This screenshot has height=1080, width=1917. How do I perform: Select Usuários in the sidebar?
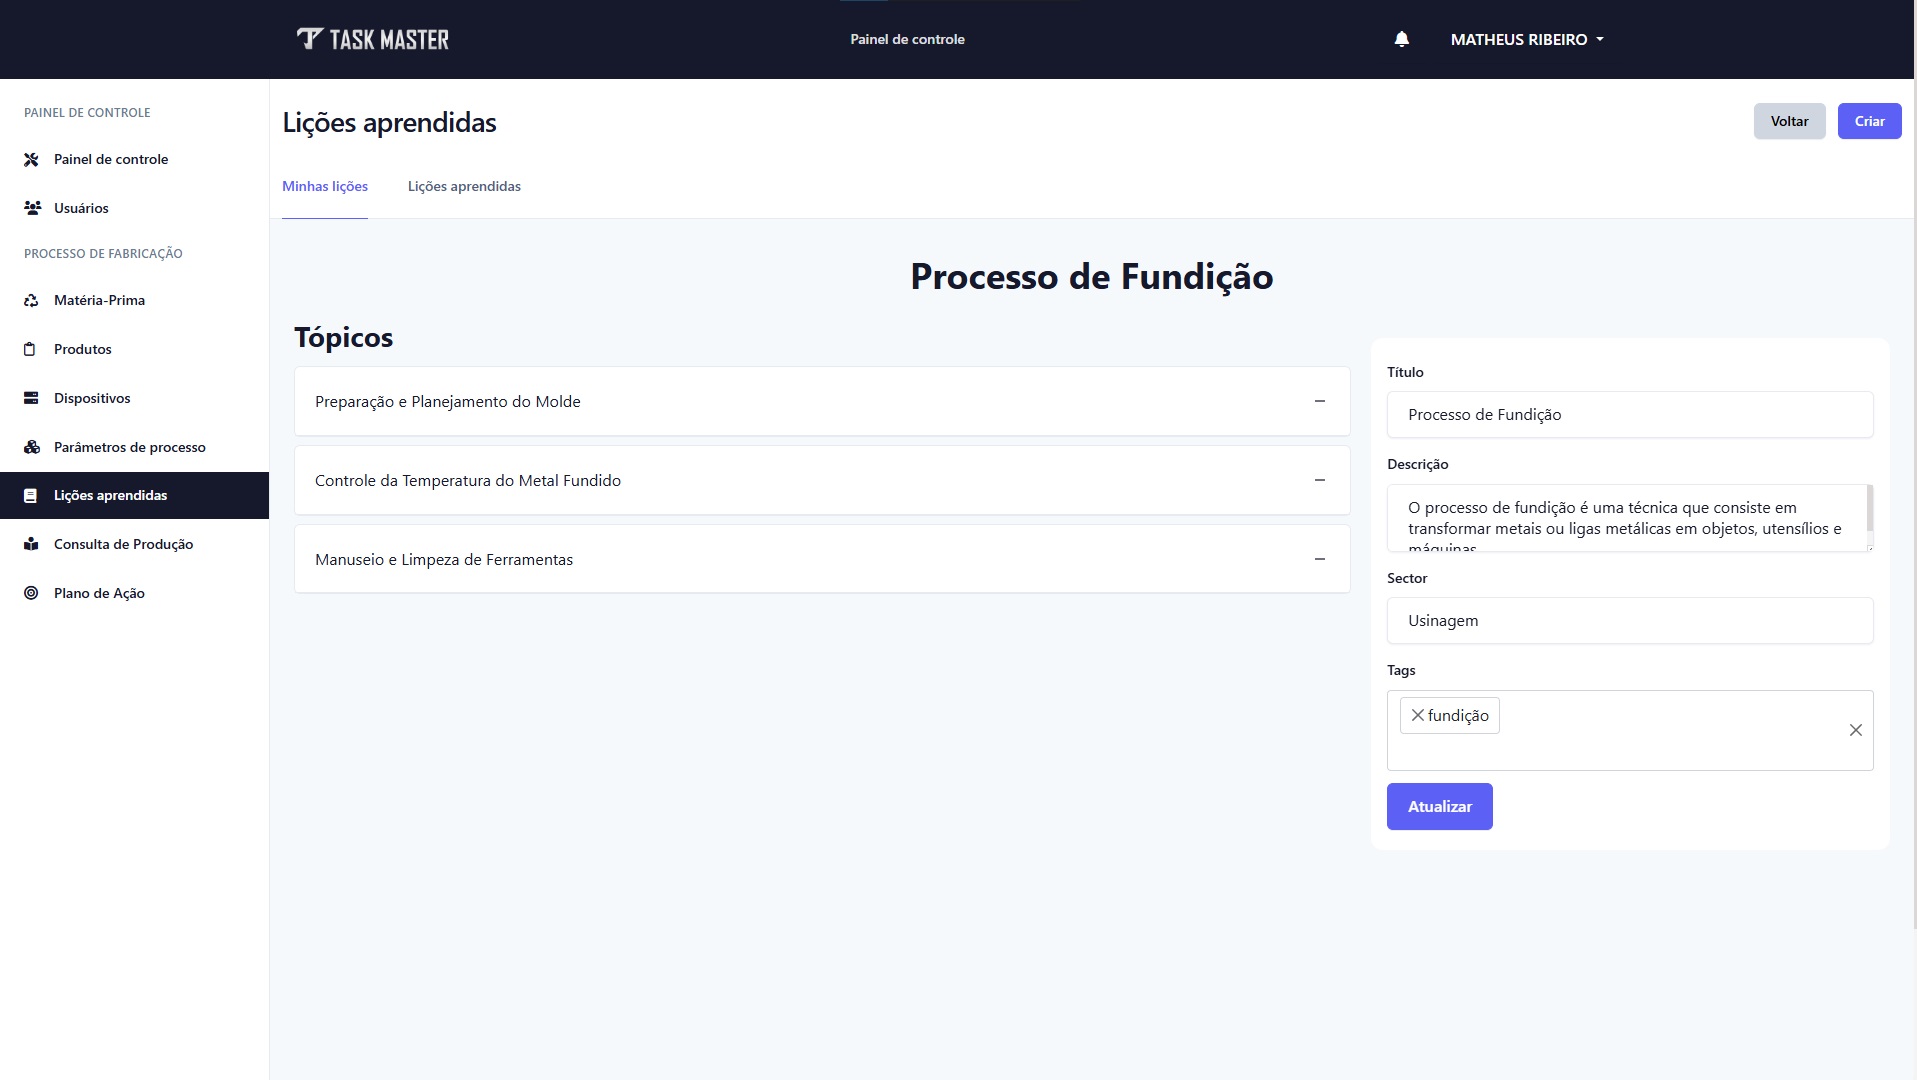click(x=80, y=208)
